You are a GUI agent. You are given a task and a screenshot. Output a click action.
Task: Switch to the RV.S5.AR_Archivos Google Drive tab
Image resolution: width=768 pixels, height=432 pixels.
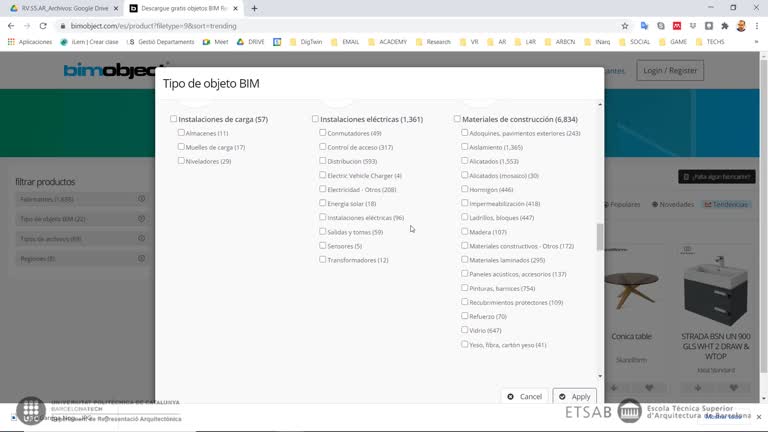pos(60,8)
